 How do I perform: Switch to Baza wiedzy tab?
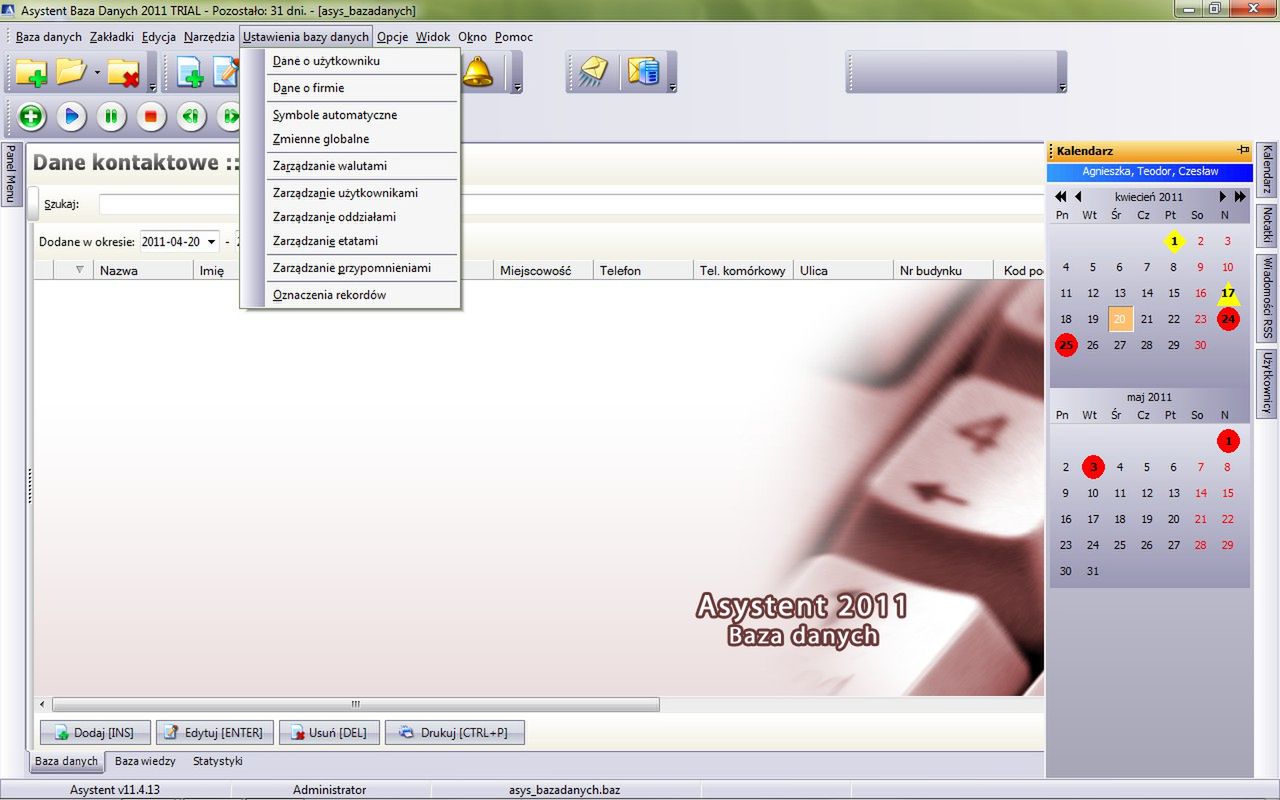pyautogui.click(x=145, y=761)
